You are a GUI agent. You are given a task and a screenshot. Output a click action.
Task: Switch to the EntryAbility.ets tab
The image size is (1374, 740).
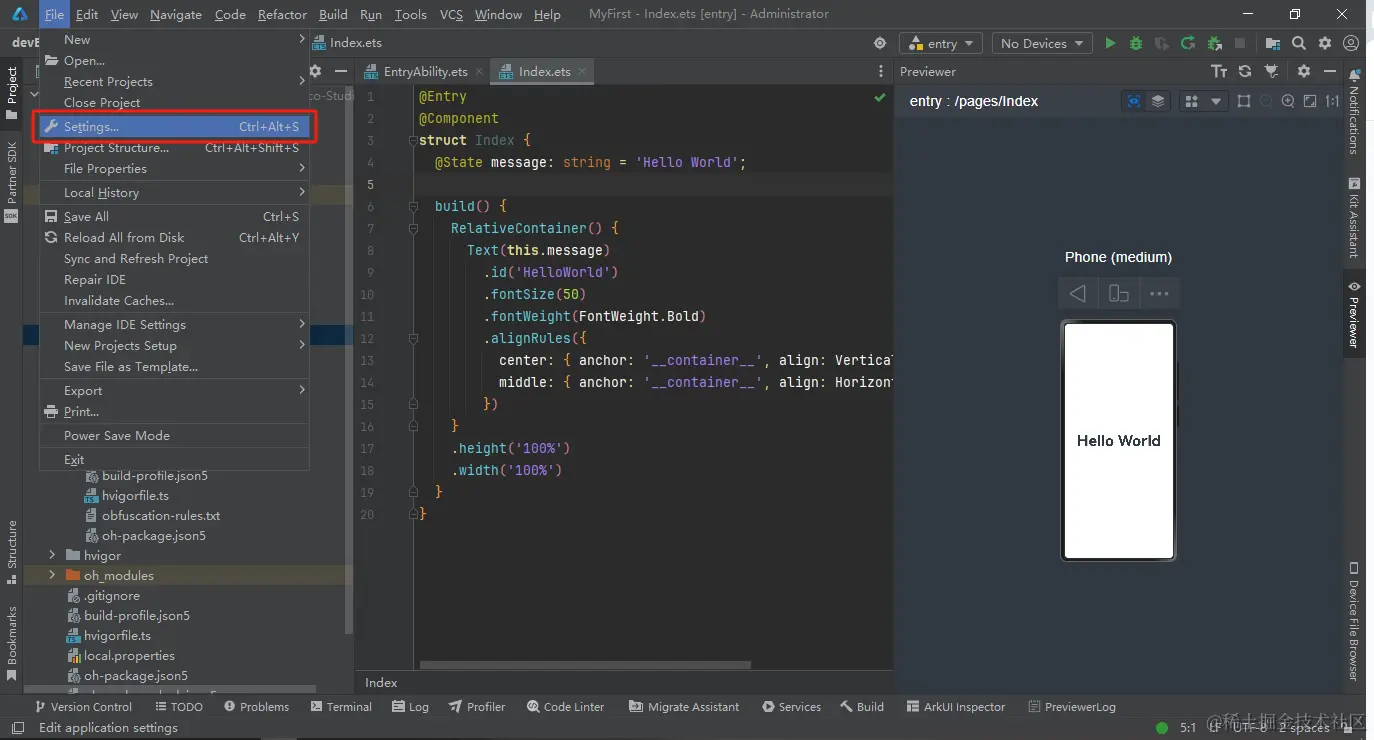click(x=425, y=71)
